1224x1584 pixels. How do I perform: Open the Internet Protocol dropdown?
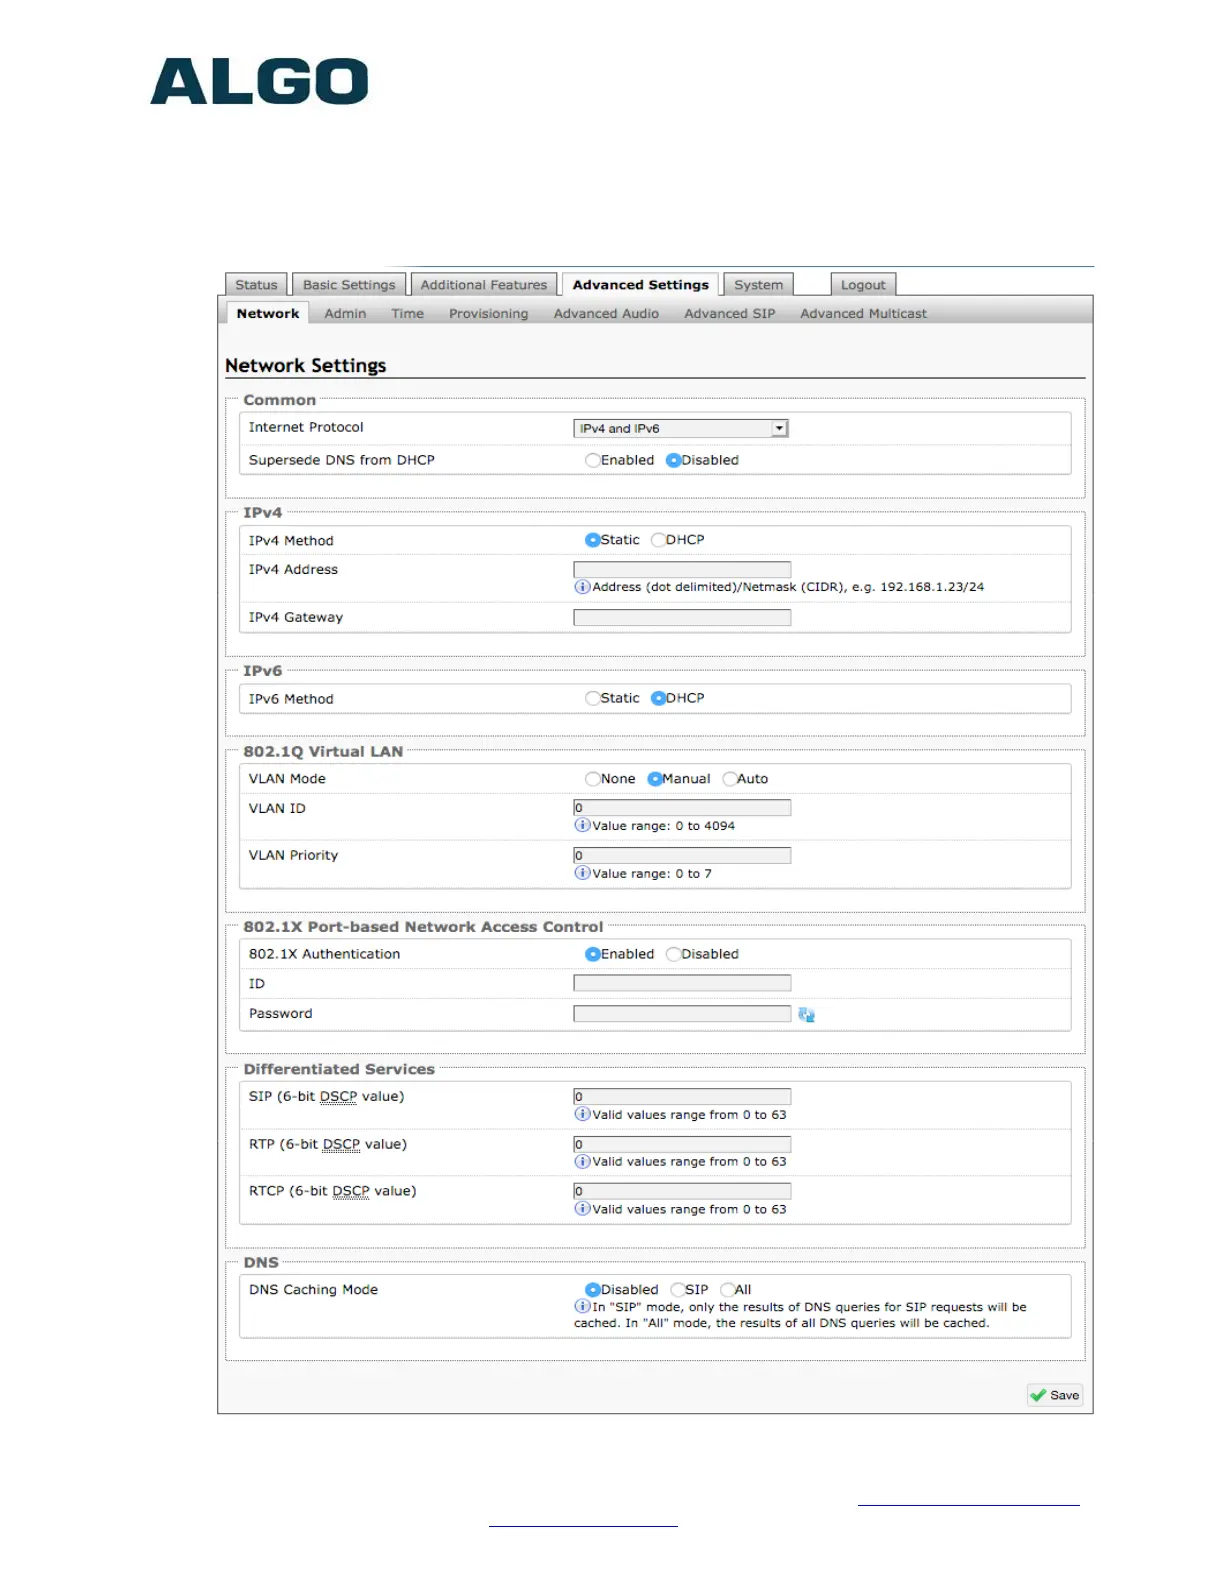(681, 428)
